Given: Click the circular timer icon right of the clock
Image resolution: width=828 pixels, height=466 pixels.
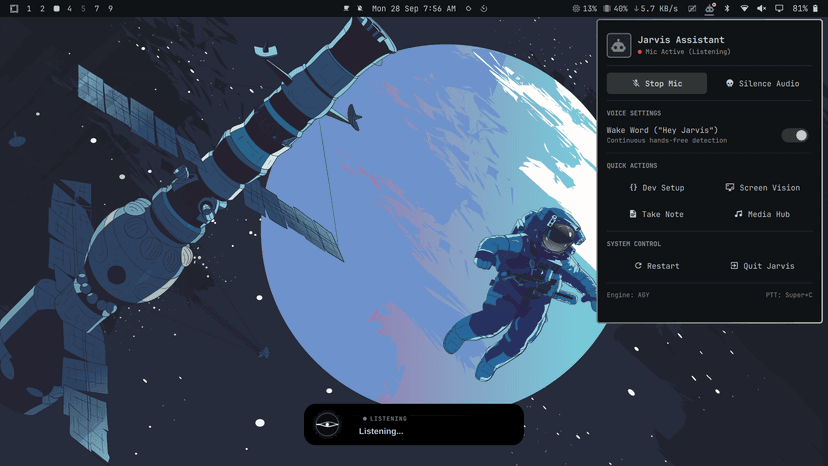Looking at the screenshot, I should point(484,8).
